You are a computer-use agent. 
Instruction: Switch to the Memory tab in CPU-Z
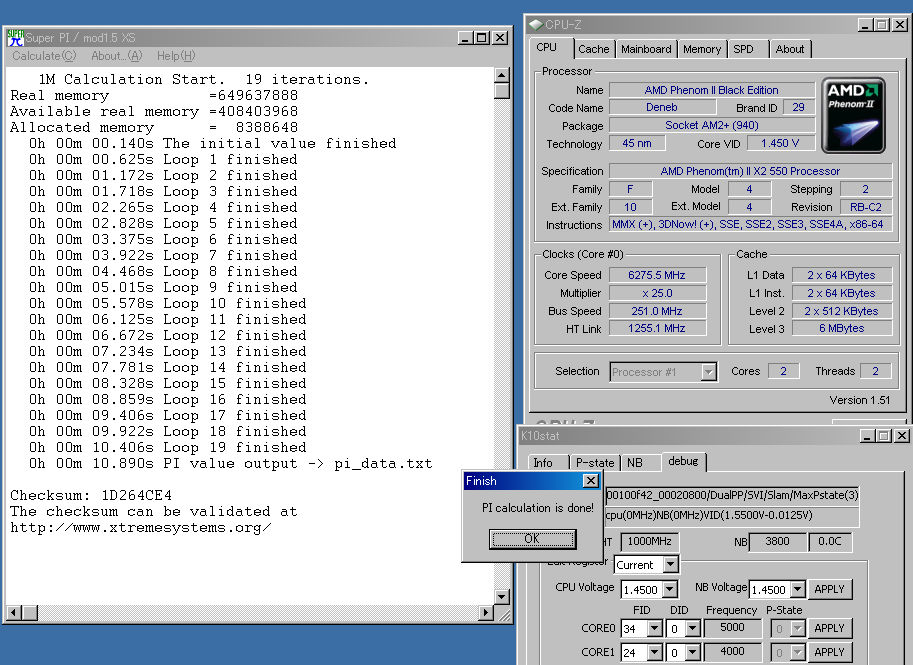click(702, 49)
